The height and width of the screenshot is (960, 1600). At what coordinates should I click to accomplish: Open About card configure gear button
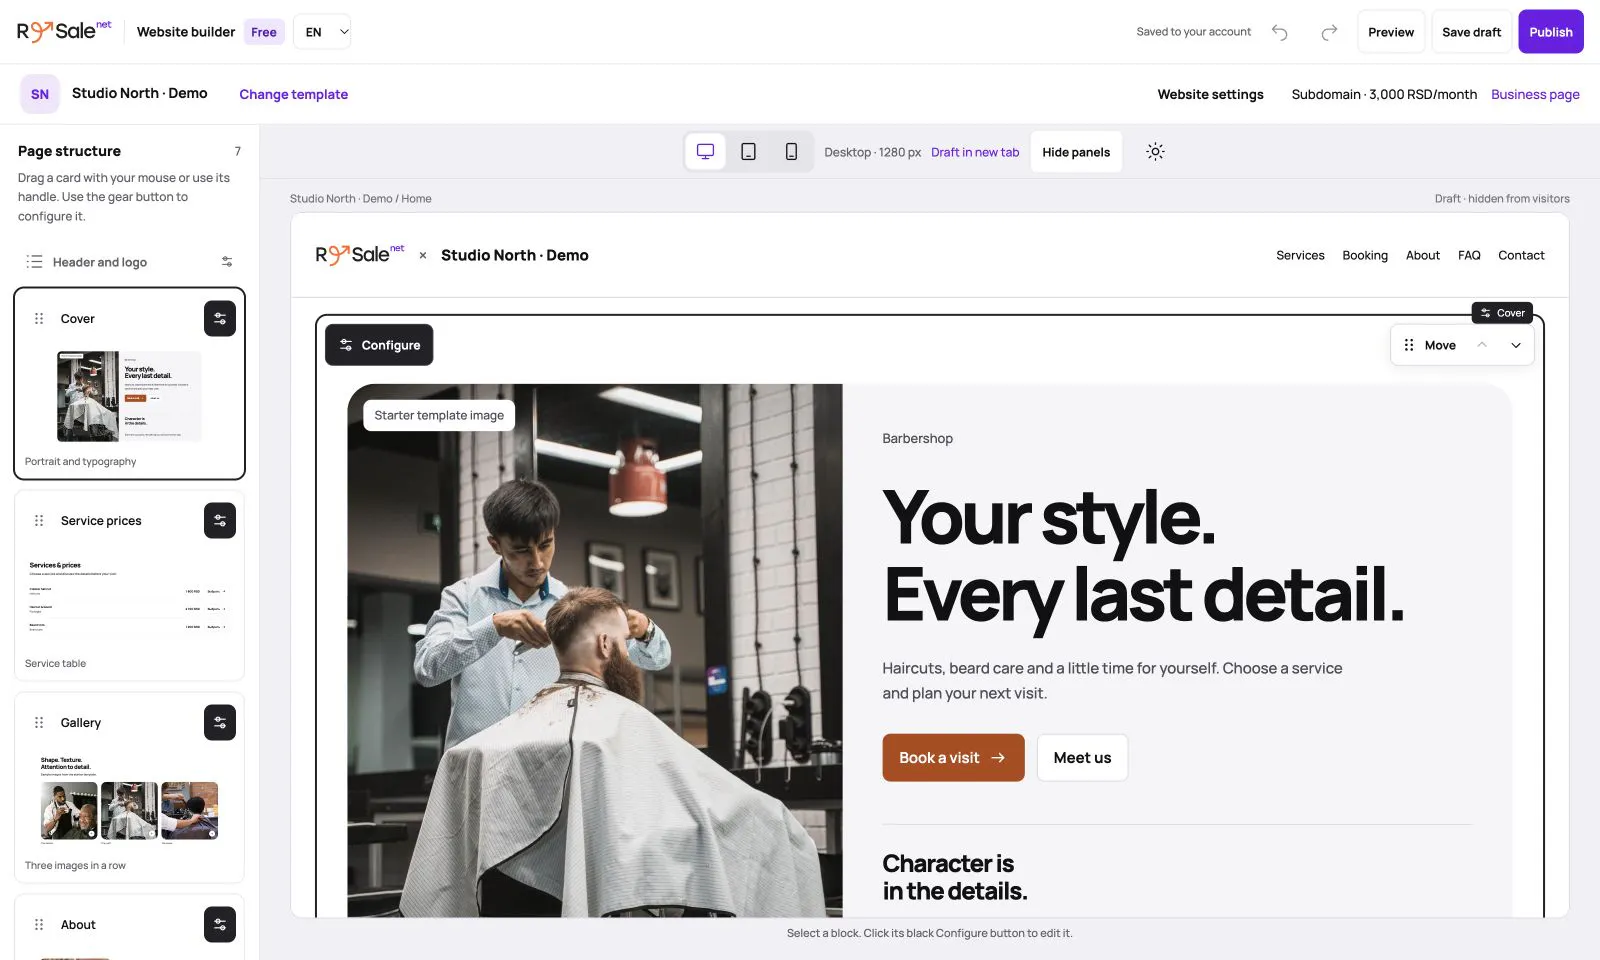point(220,925)
